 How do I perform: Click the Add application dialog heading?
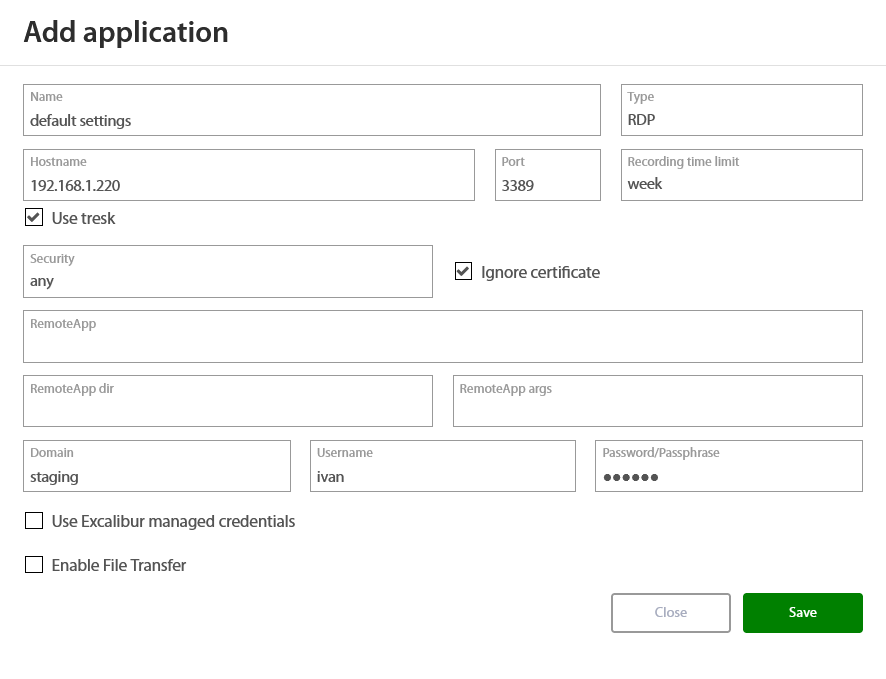coord(126,32)
